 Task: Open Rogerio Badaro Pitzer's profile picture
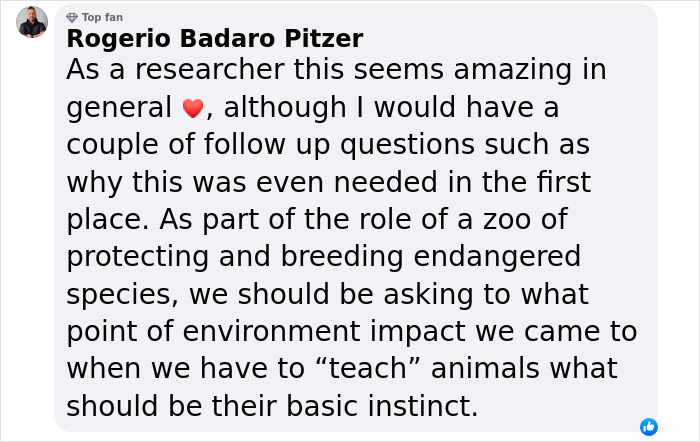pyautogui.click(x=32, y=22)
